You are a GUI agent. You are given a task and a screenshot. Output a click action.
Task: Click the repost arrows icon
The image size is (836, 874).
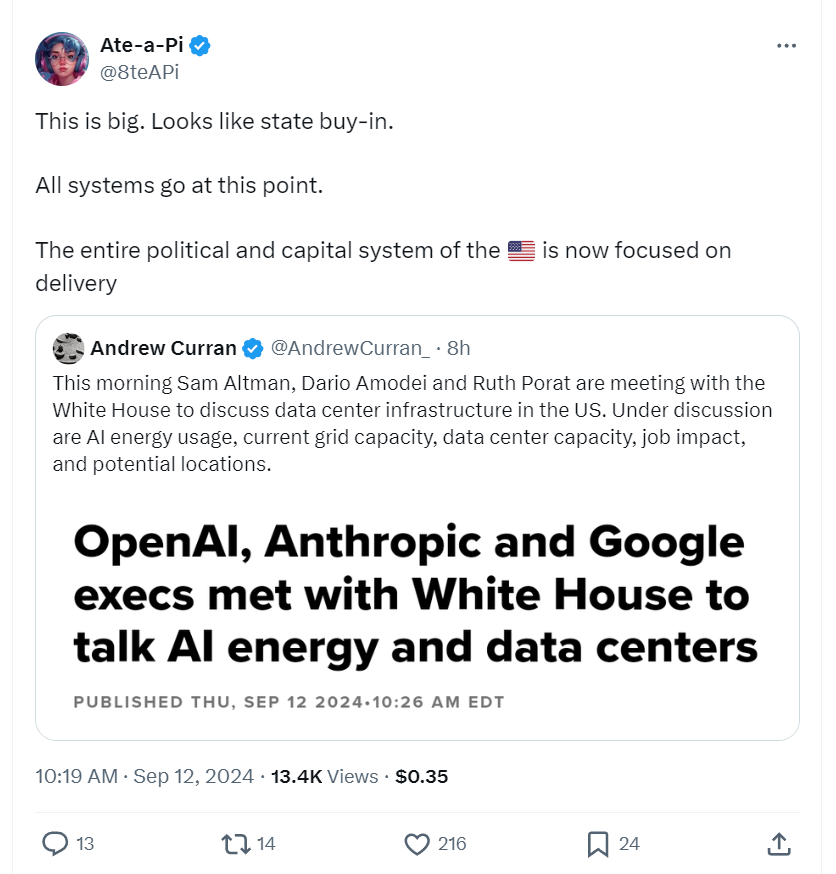tap(234, 844)
